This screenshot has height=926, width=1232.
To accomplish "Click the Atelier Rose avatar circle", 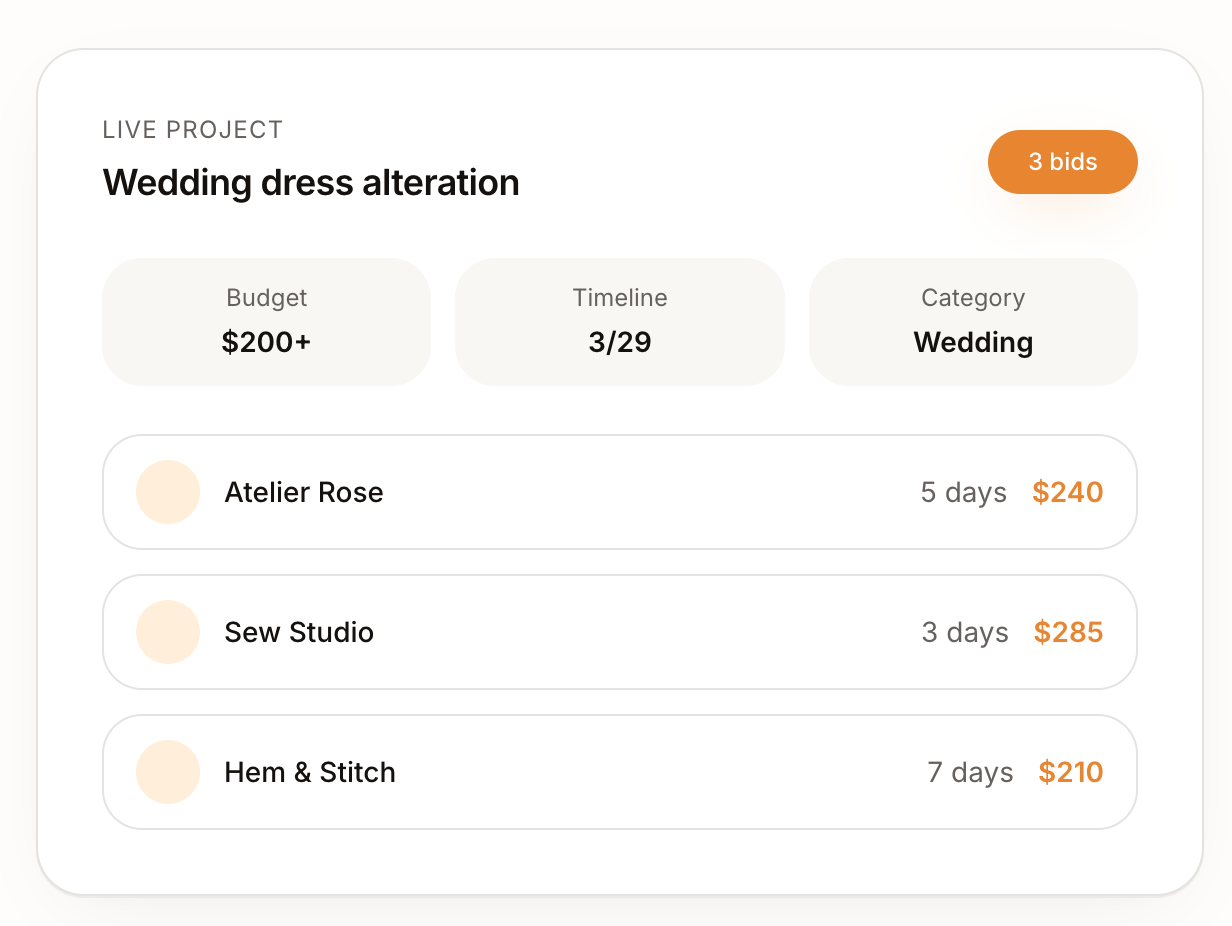I will point(168,492).
